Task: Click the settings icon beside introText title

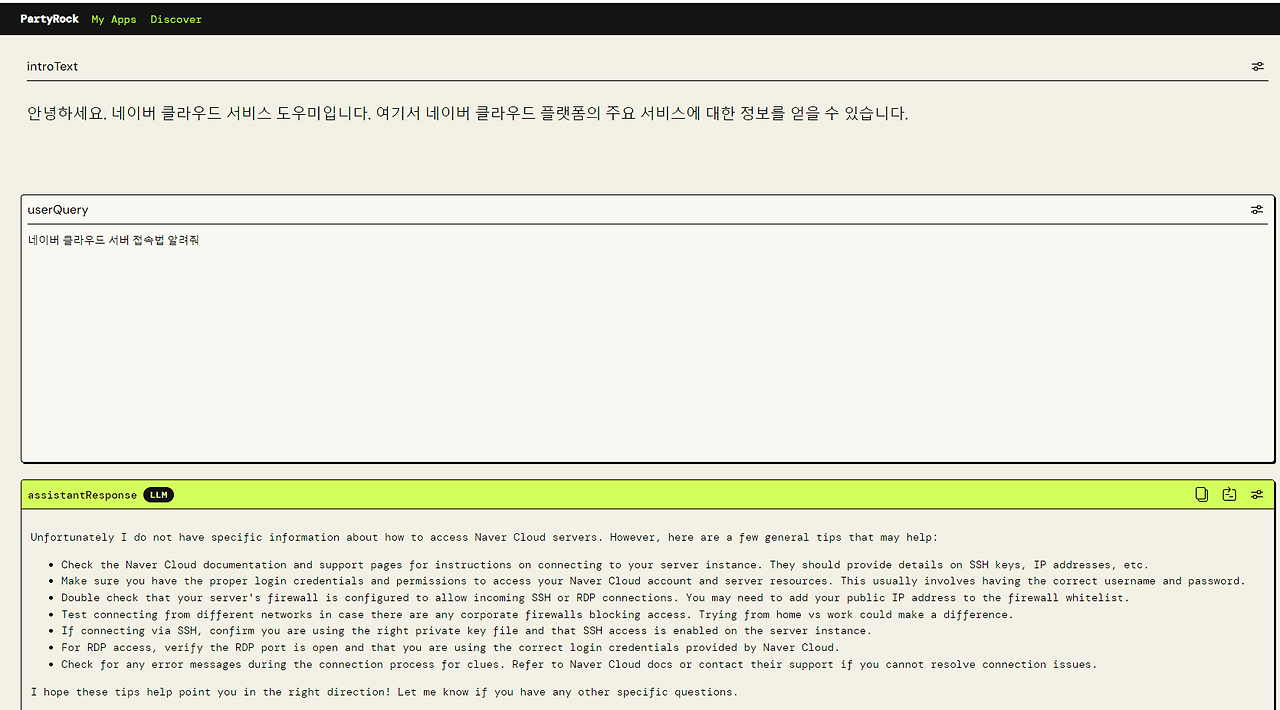Action: (x=1257, y=66)
